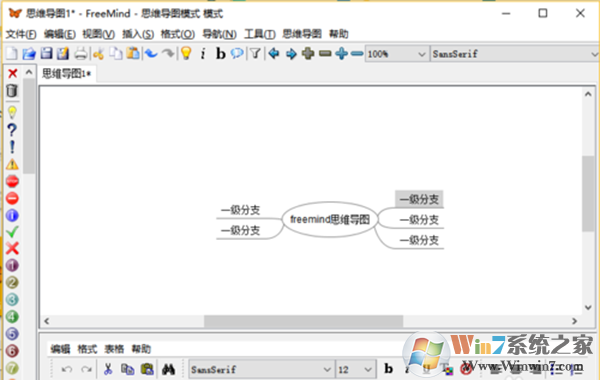Click the Save As floppy-with-pencil icon

coord(63,54)
